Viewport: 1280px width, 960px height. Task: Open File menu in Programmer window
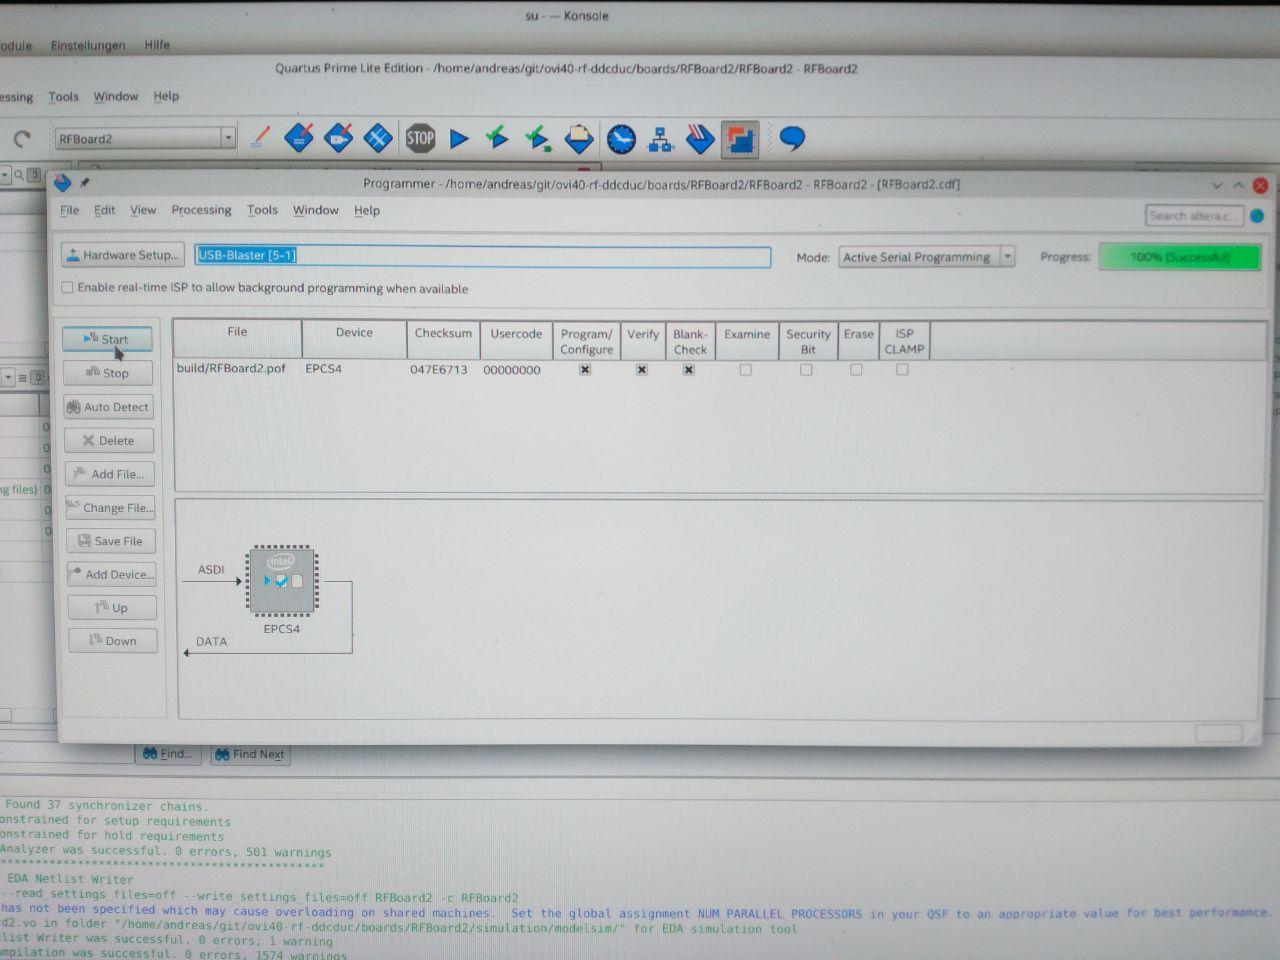click(x=69, y=210)
